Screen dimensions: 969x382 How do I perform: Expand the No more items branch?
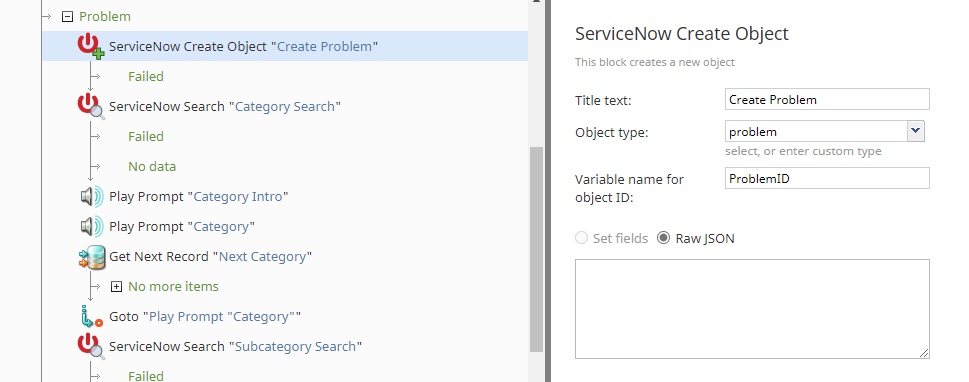pos(116,287)
